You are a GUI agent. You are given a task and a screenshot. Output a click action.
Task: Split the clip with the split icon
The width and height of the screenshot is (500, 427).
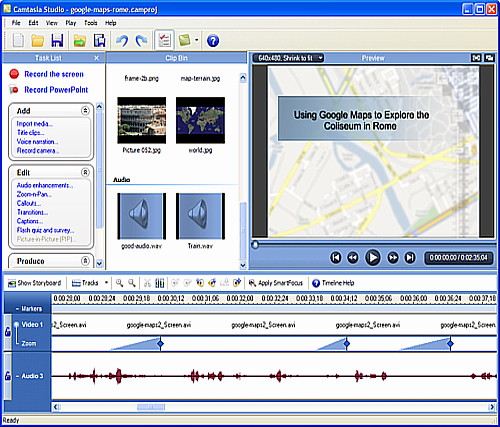pyautogui.click(x=160, y=283)
